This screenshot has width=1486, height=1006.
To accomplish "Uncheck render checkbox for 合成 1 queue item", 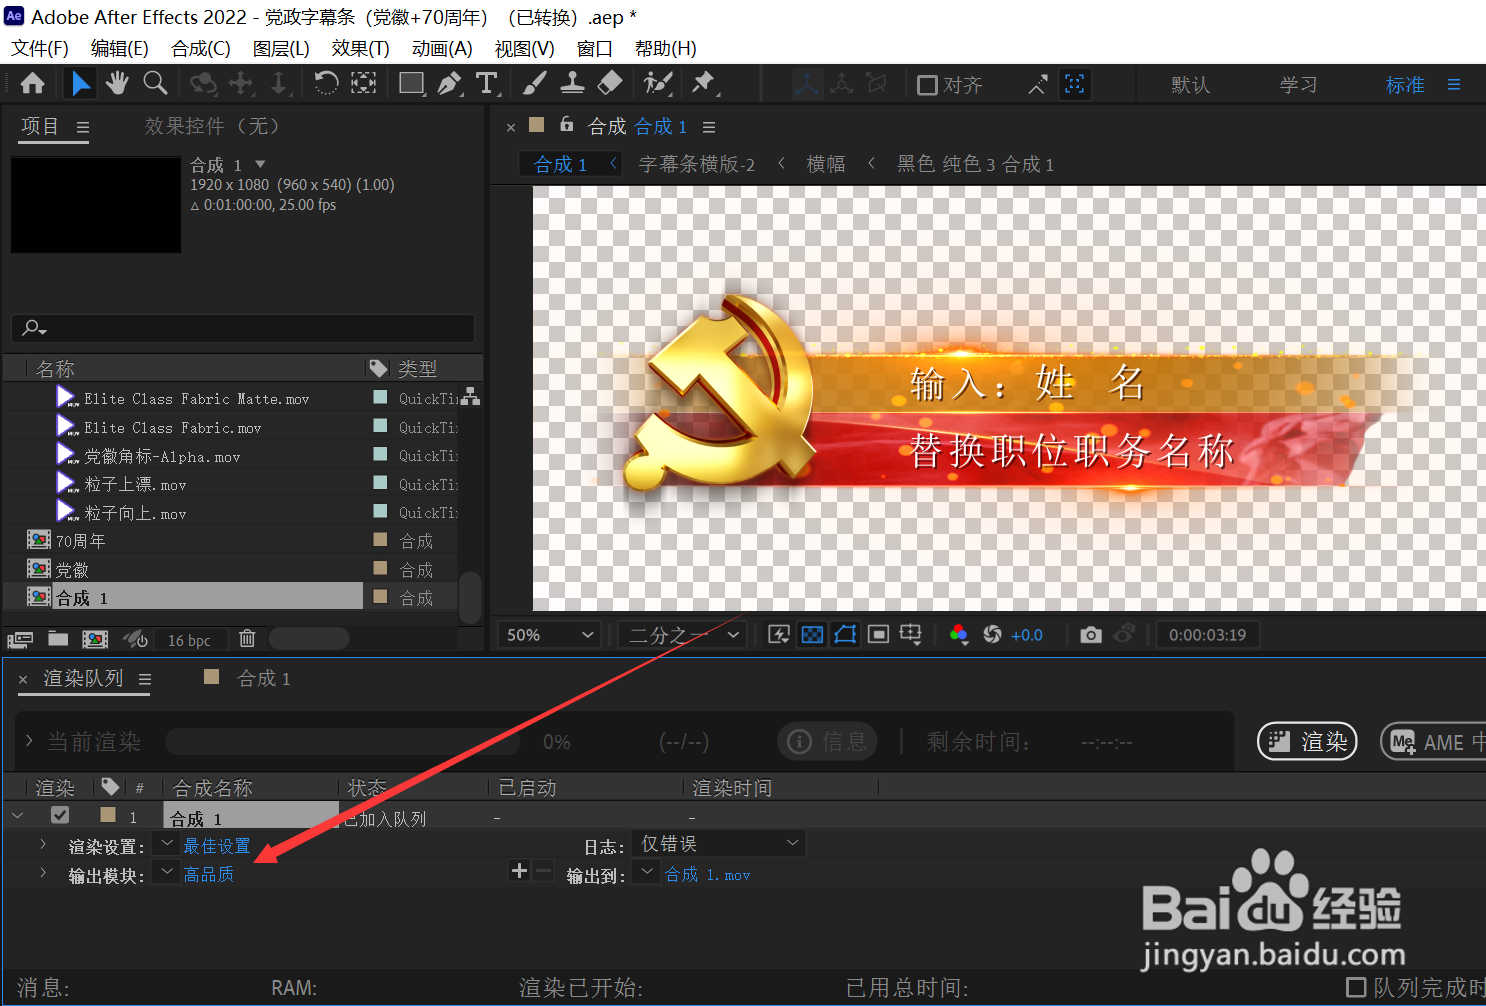I will (x=60, y=815).
